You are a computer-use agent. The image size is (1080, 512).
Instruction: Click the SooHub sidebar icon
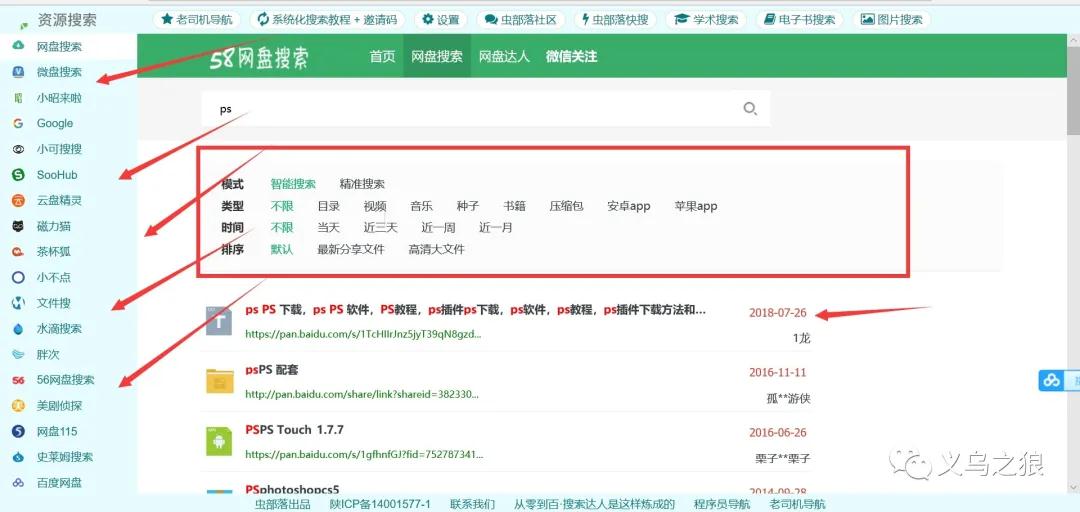click(x=18, y=175)
